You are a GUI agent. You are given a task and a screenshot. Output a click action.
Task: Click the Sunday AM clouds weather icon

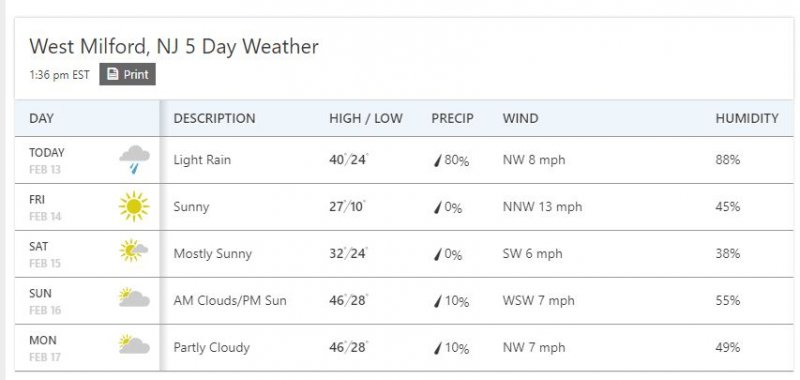pyautogui.click(x=134, y=297)
